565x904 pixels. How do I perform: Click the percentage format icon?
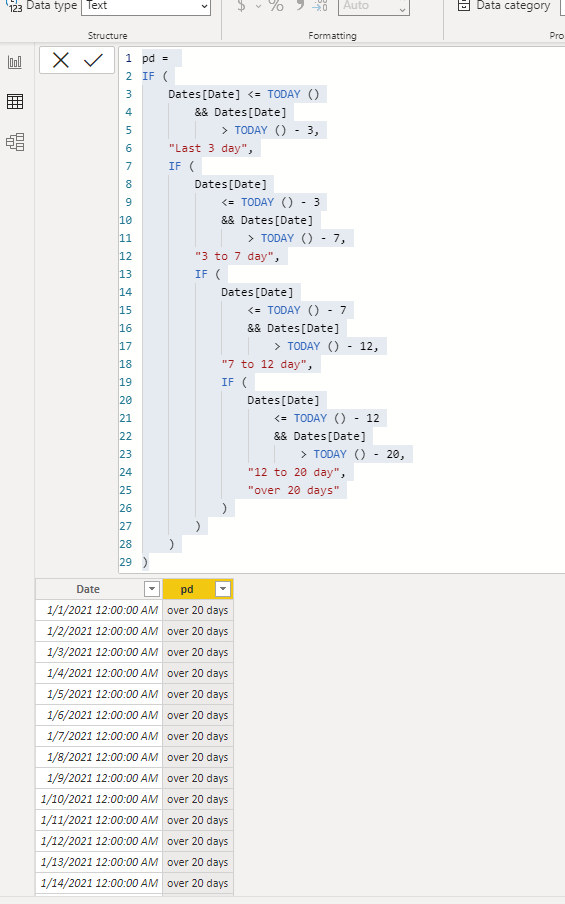pyautogui.click(x=276, y=6)
